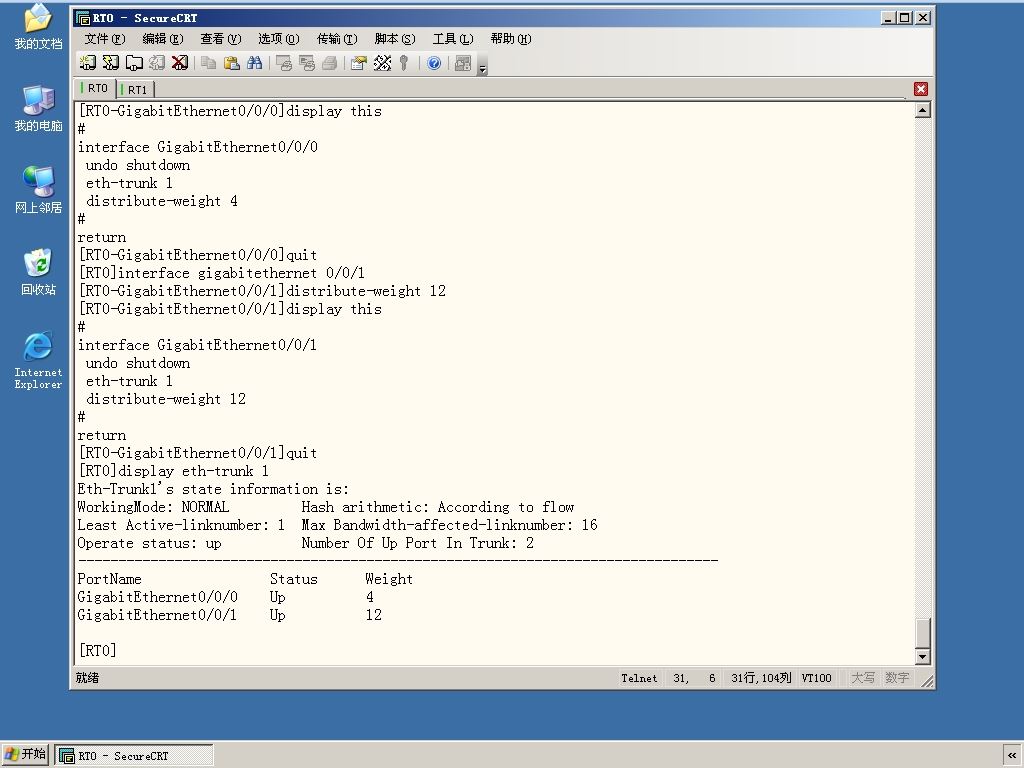This screenshot has width=1024, height=768.
Task: Switch to the RT1 session tab
Action: click(x=136, y=89)
